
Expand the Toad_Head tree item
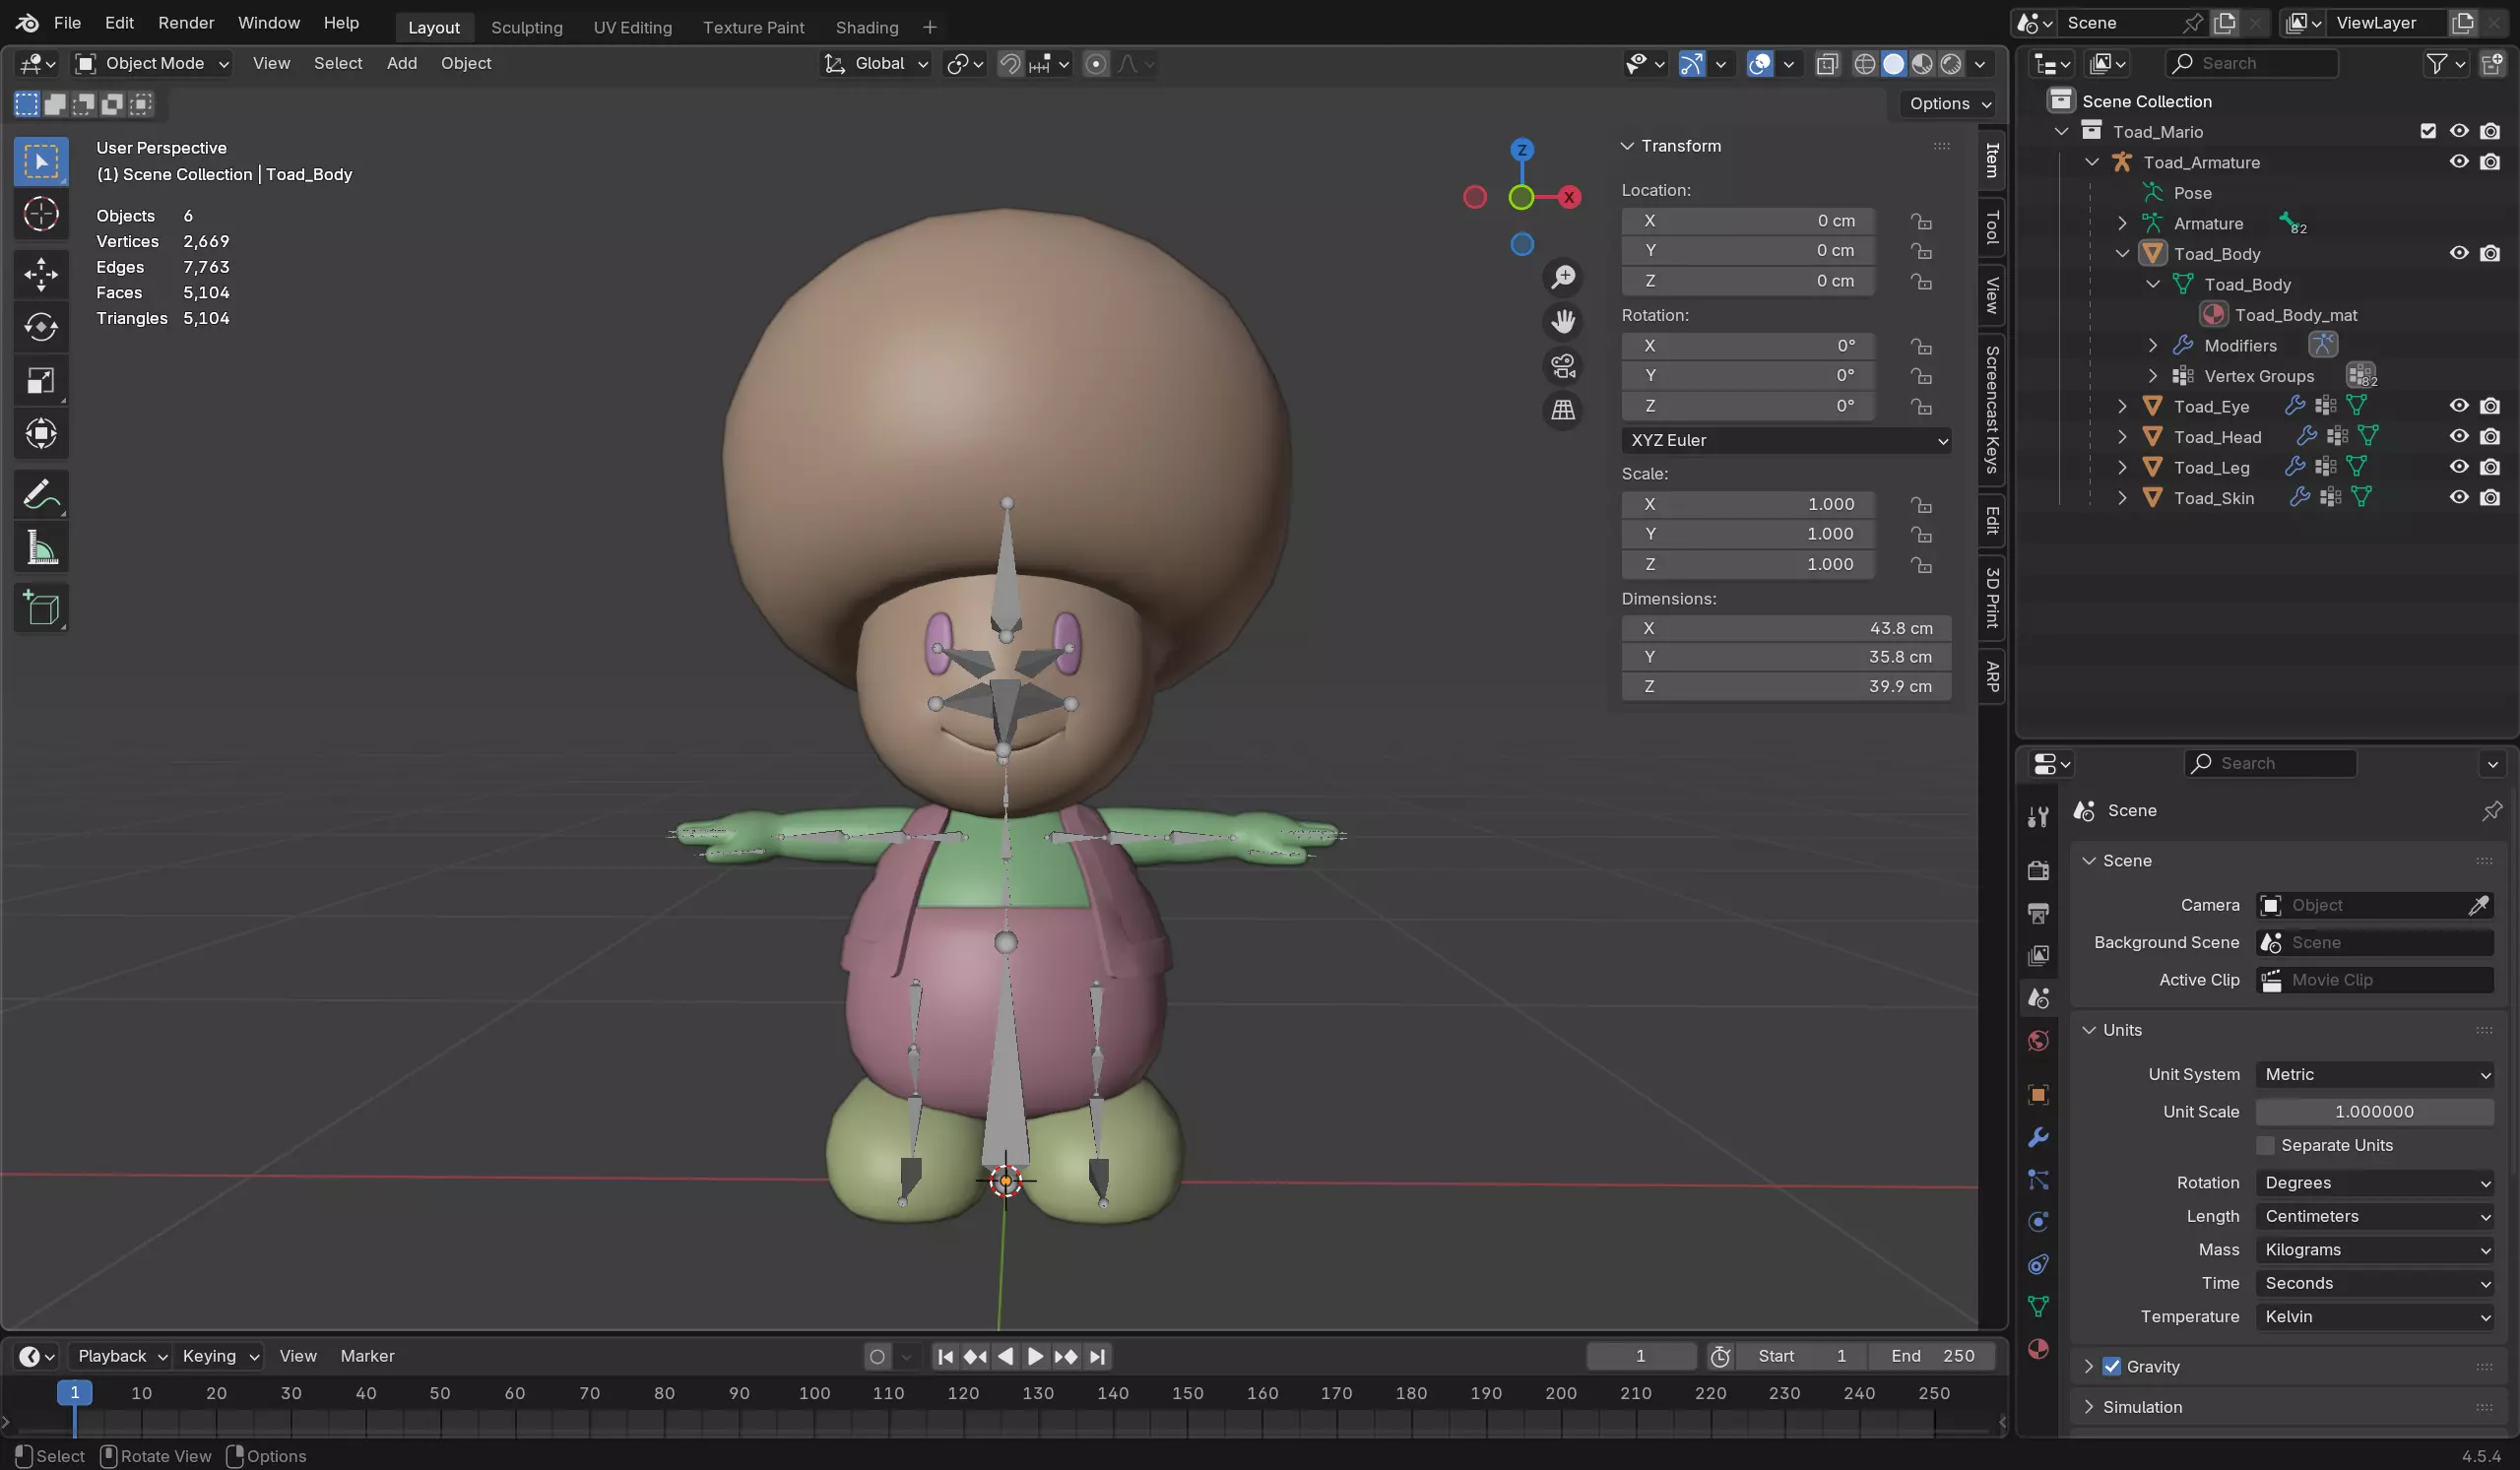pos(2122,437)
